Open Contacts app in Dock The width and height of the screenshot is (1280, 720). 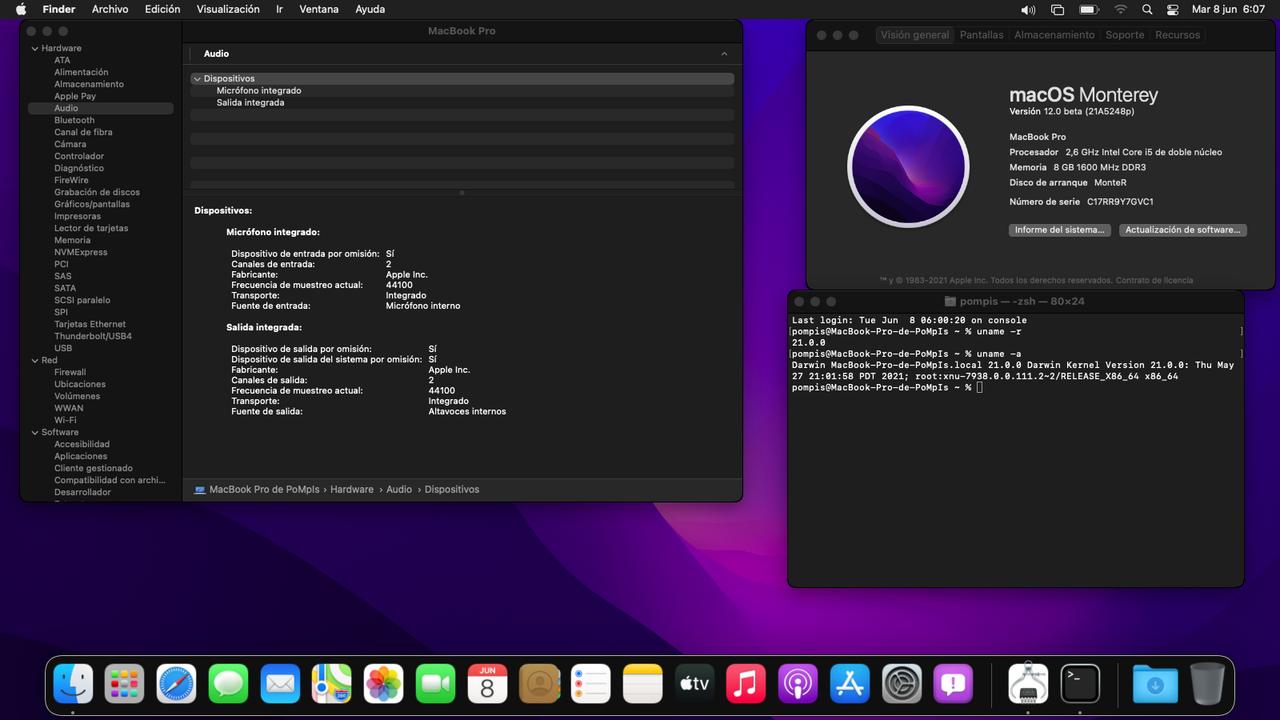(540, 684)
